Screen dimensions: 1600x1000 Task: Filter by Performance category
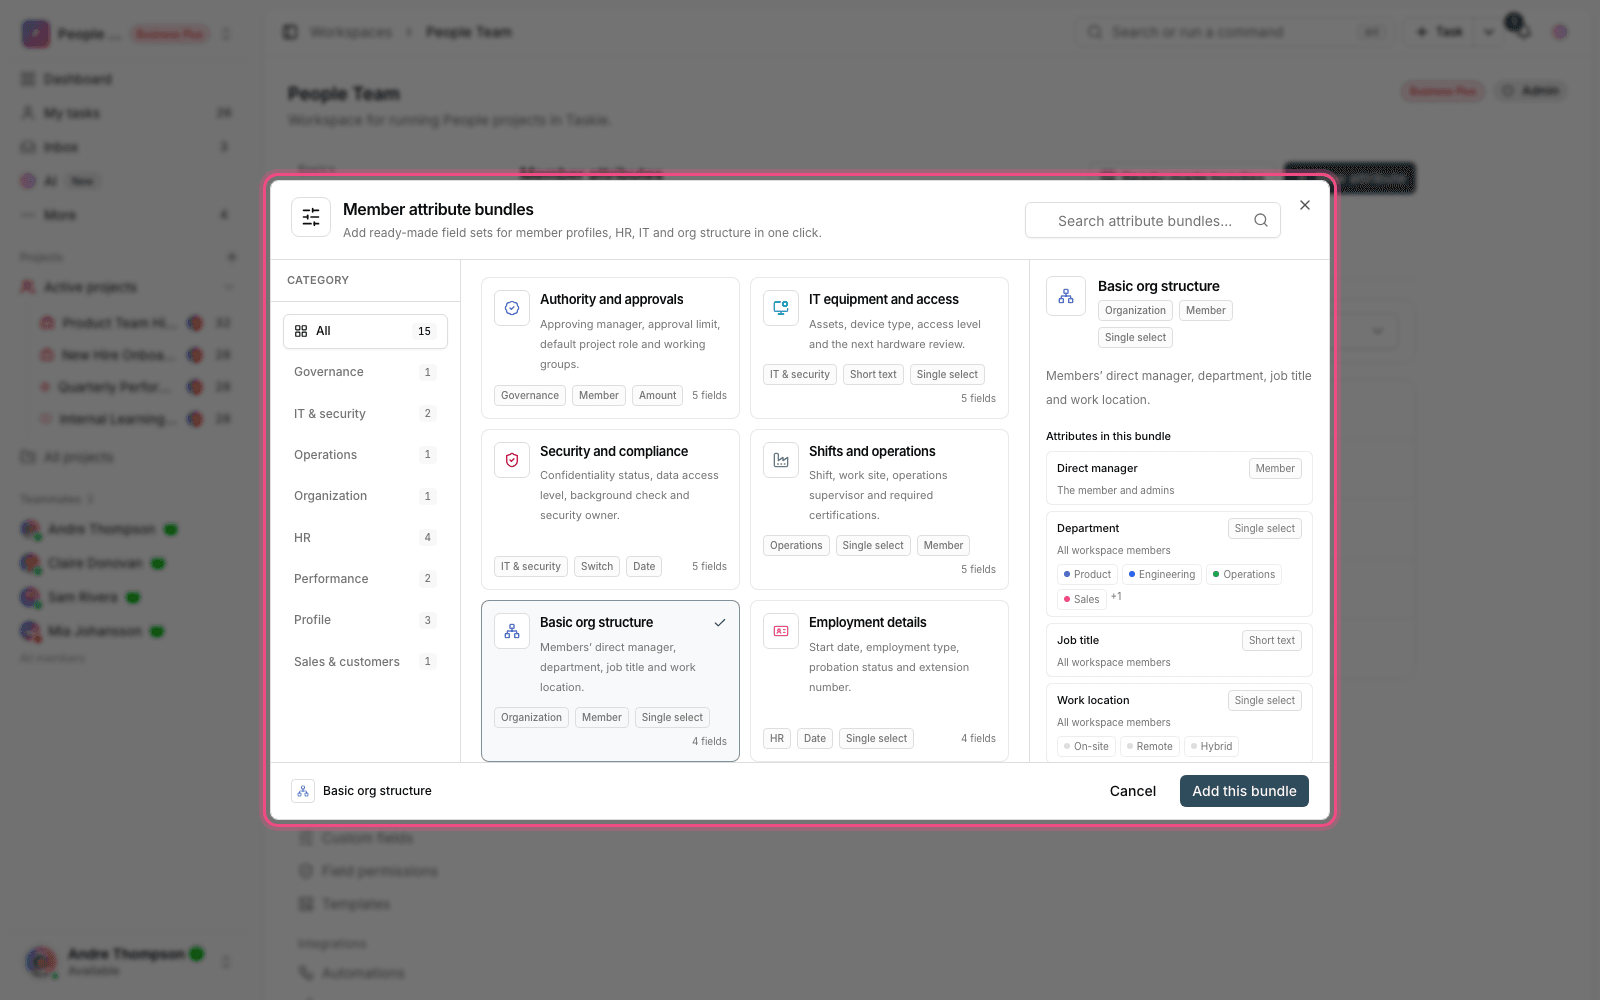(x=365, y=579)
